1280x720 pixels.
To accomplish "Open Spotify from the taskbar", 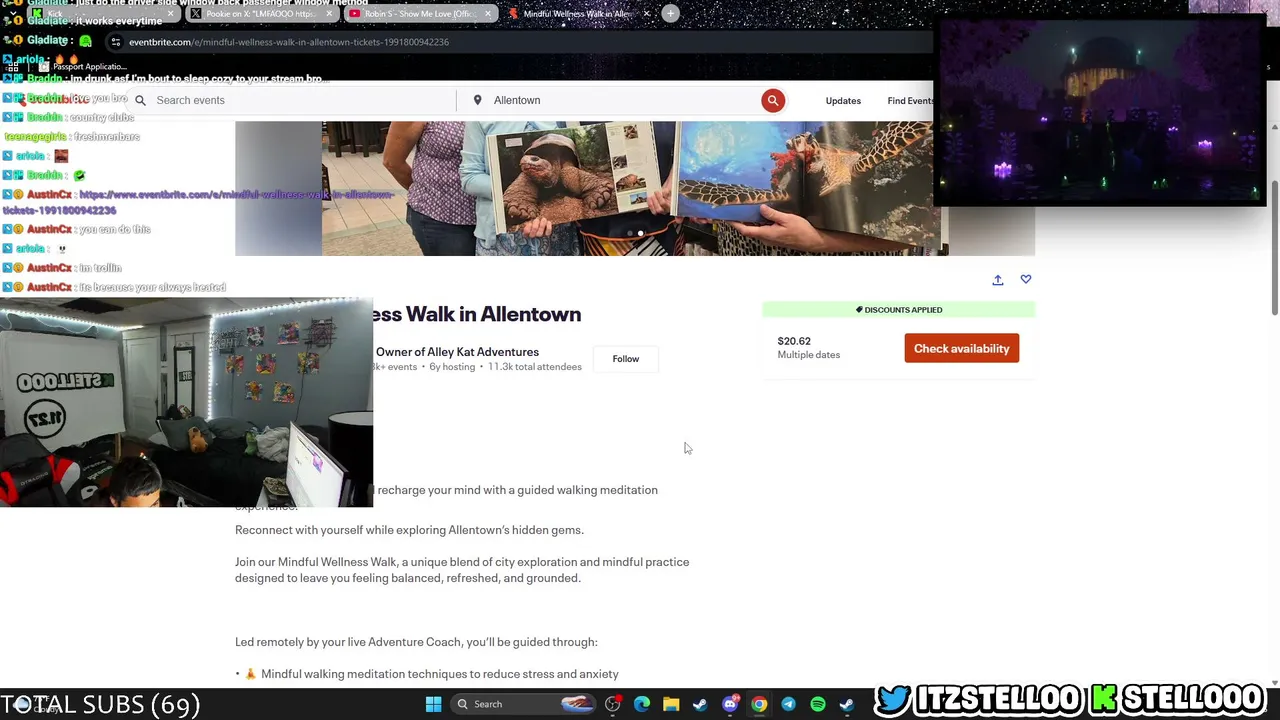I will click(818, 704).
